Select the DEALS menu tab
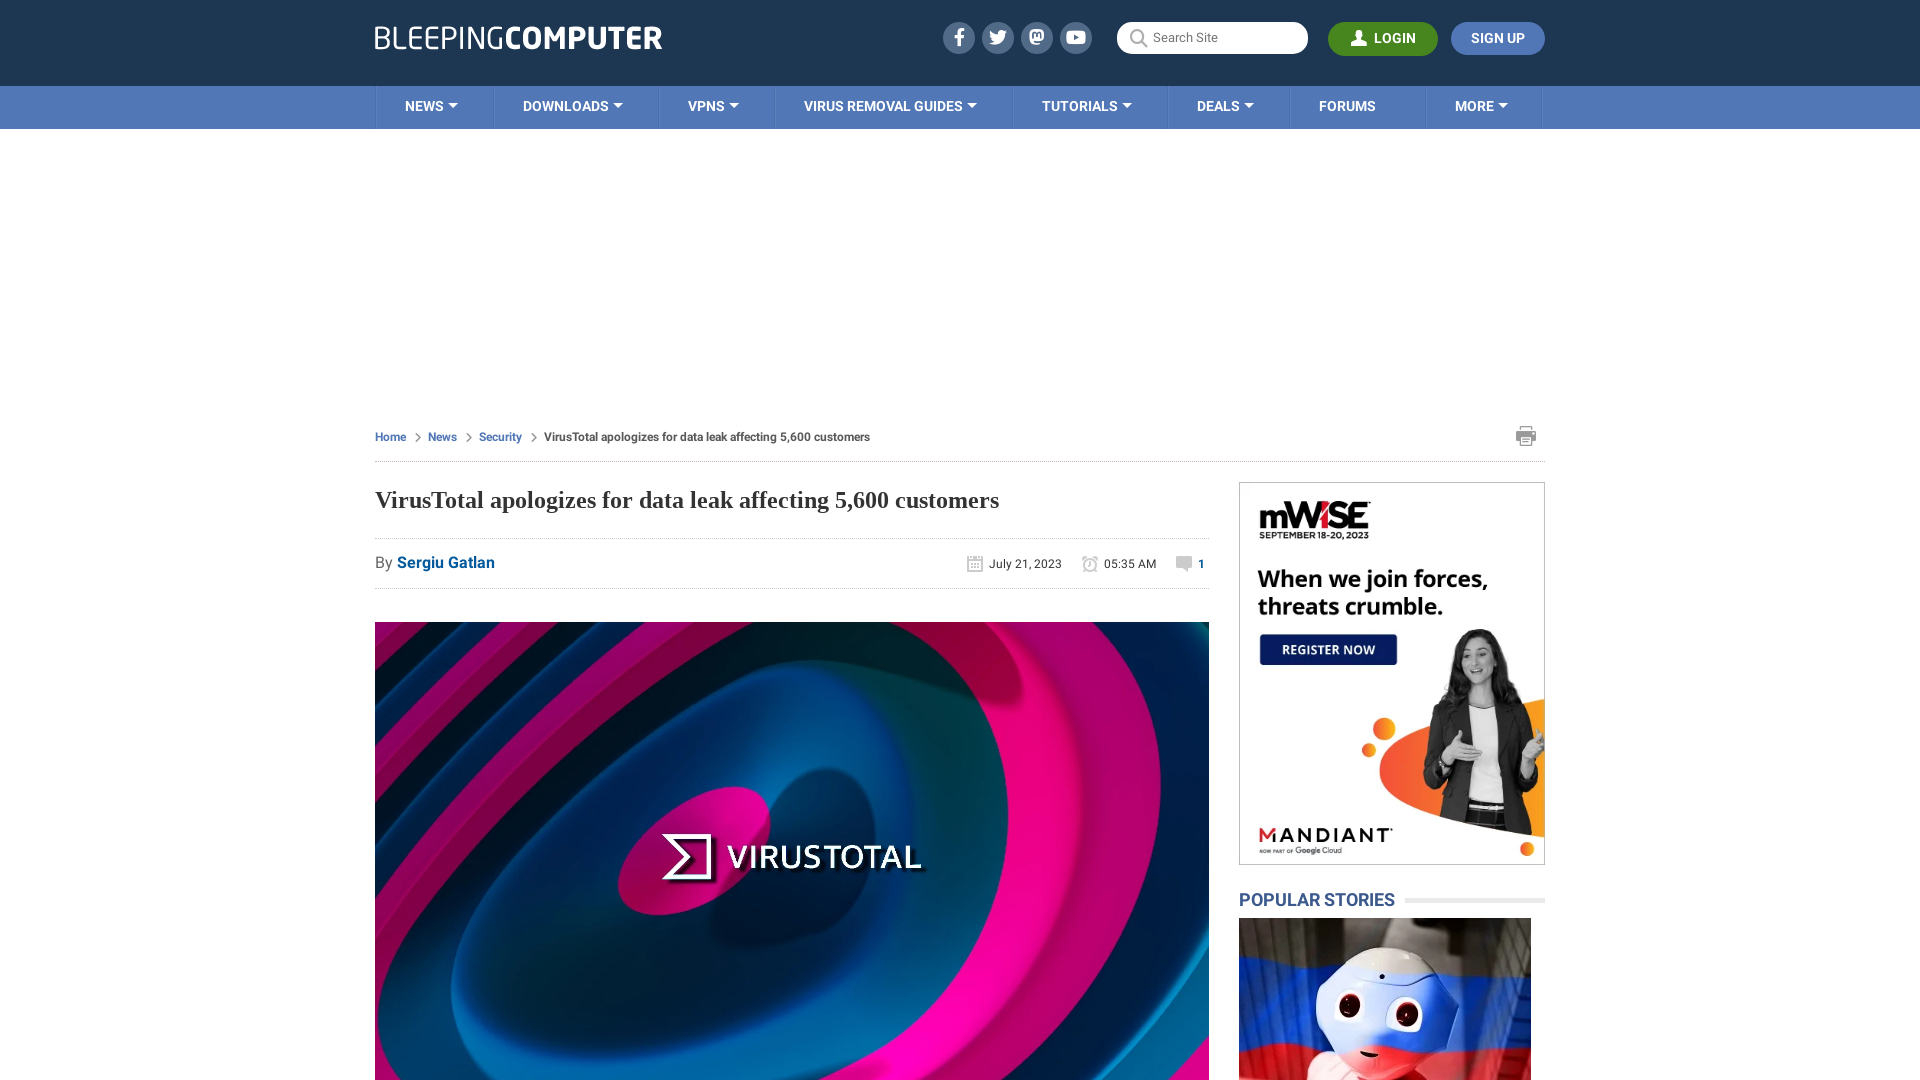The image size is (1920, 1080). (x=1225, y=105)
